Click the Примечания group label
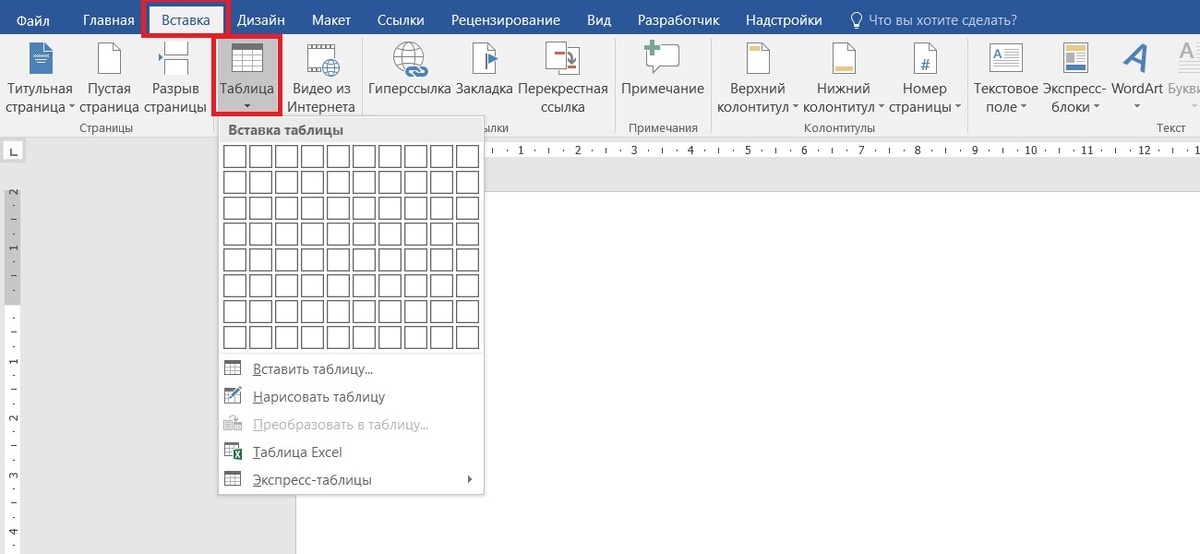 click(662, 128)
